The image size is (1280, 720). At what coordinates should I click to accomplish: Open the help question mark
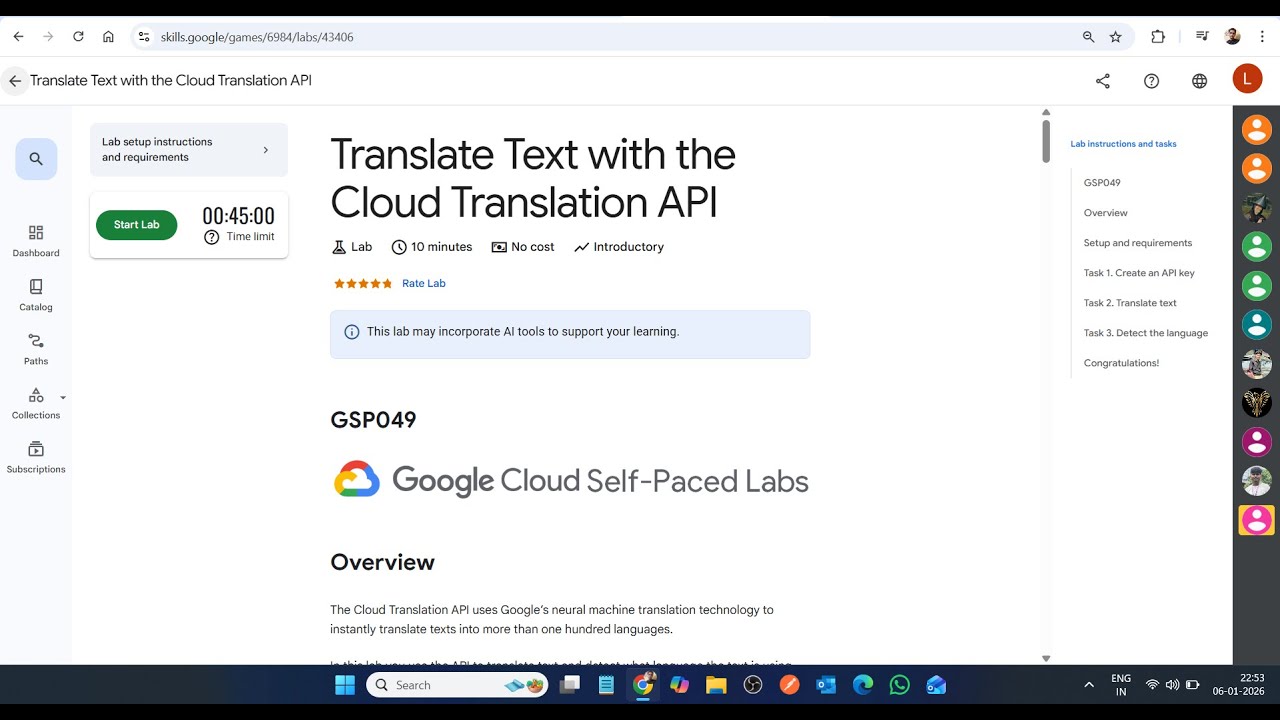pos(1152,81)
